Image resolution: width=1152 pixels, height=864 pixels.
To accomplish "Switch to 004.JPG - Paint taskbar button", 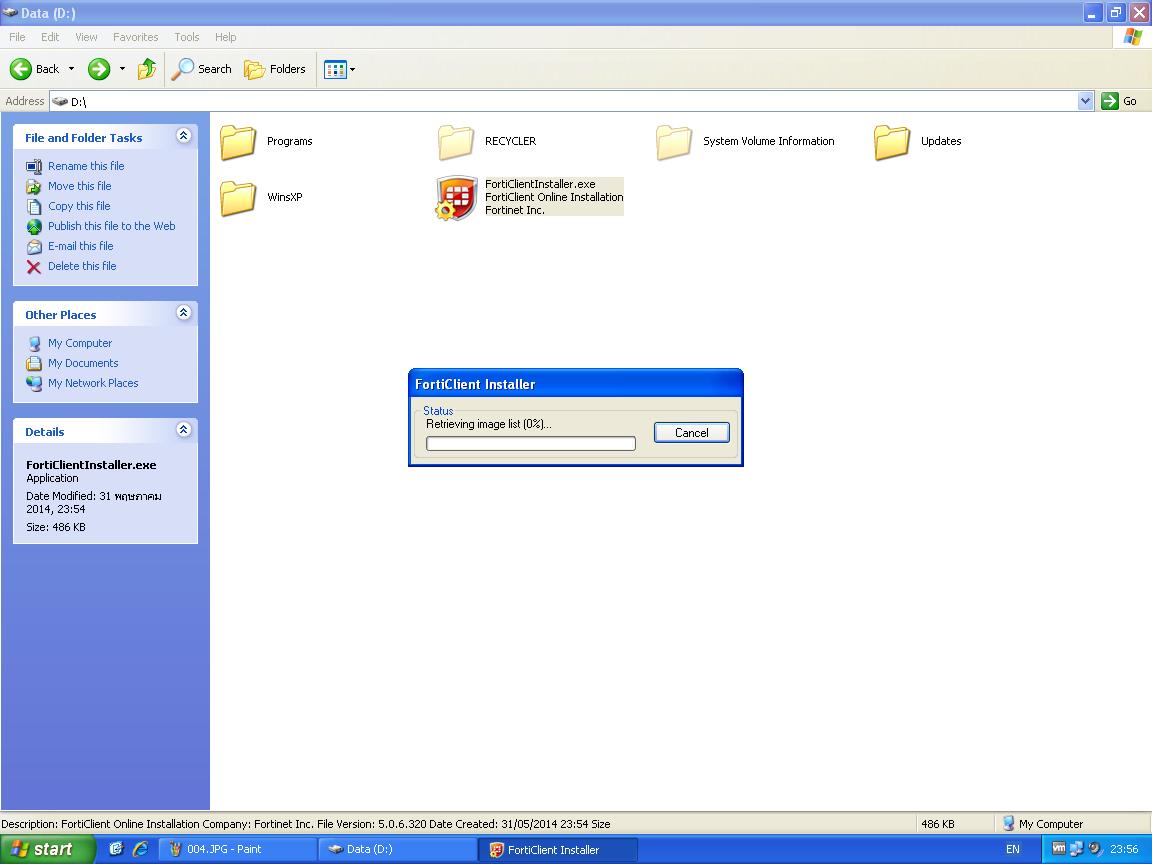I will (237, 849).
